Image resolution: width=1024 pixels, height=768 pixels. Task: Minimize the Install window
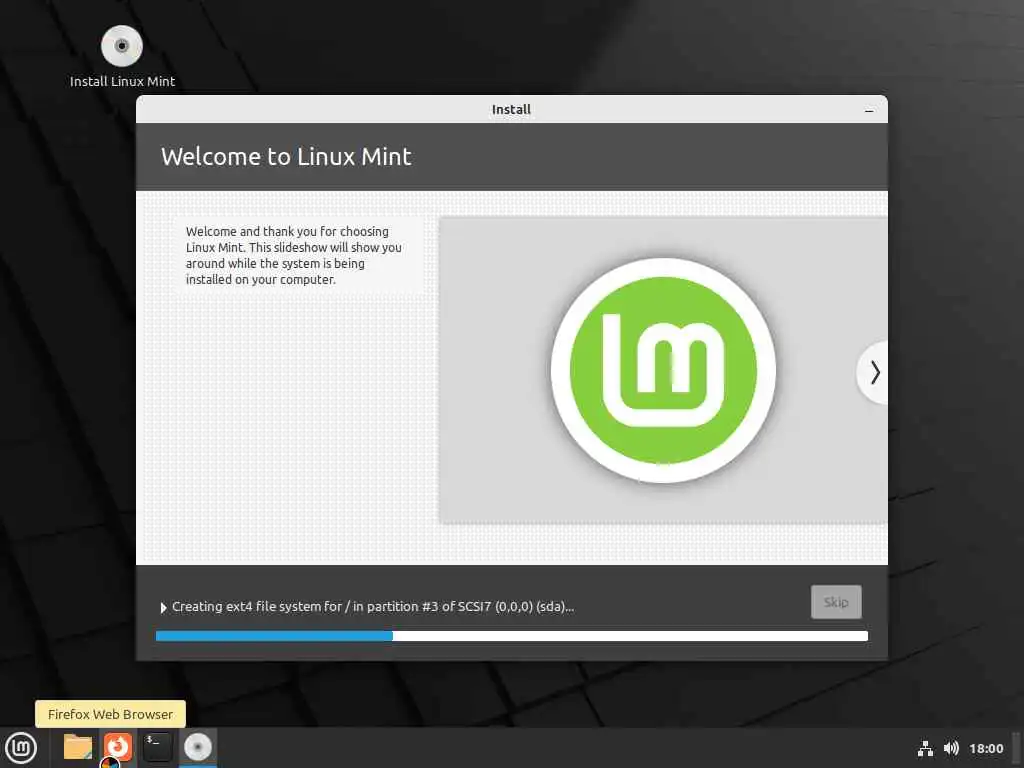pyautogui.click(x=869, y=110)
